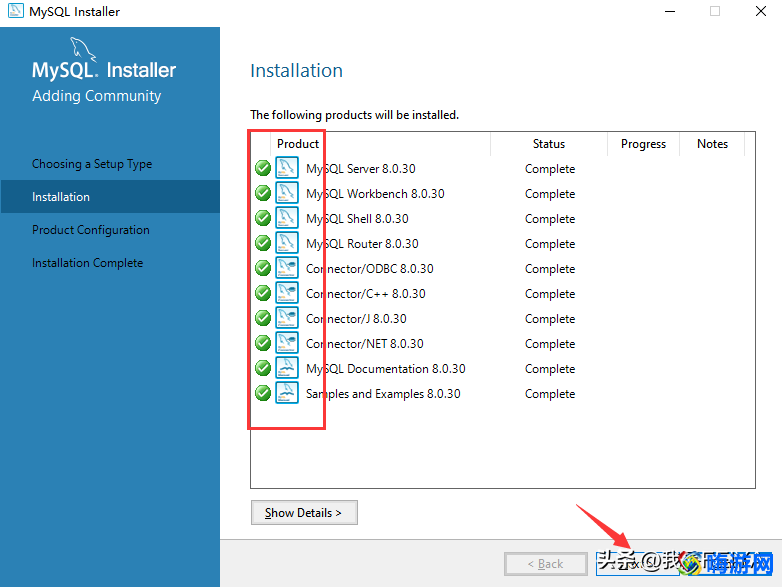Image resolution: width=782 pixels, height=587 pixels.
Task: Click Complete status for Connector/ODBC
Action: point(550,269)
